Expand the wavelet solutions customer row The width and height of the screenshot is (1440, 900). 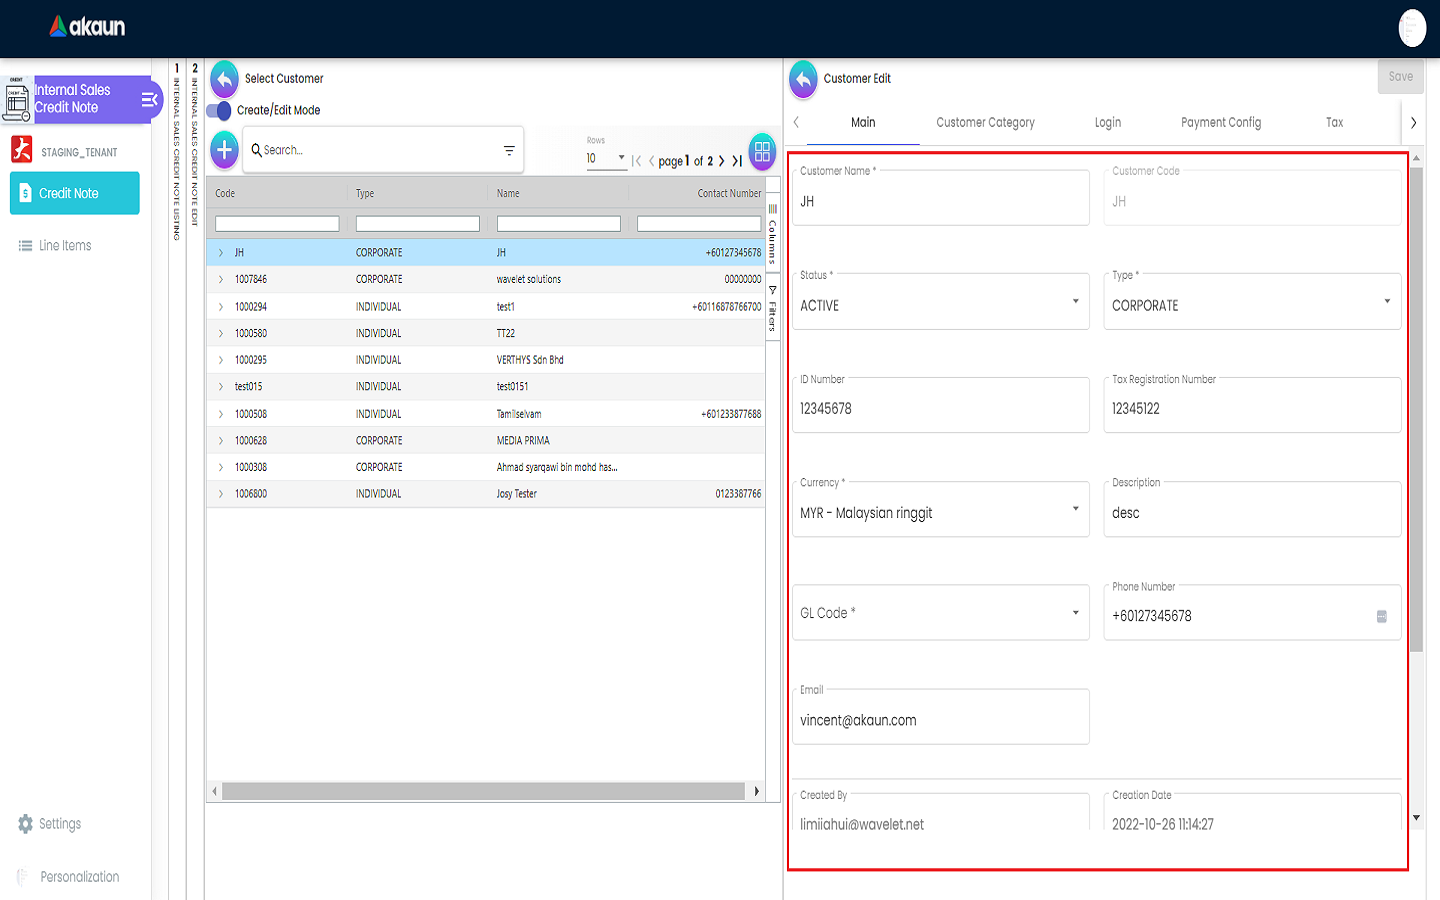[x=221, y=280]
